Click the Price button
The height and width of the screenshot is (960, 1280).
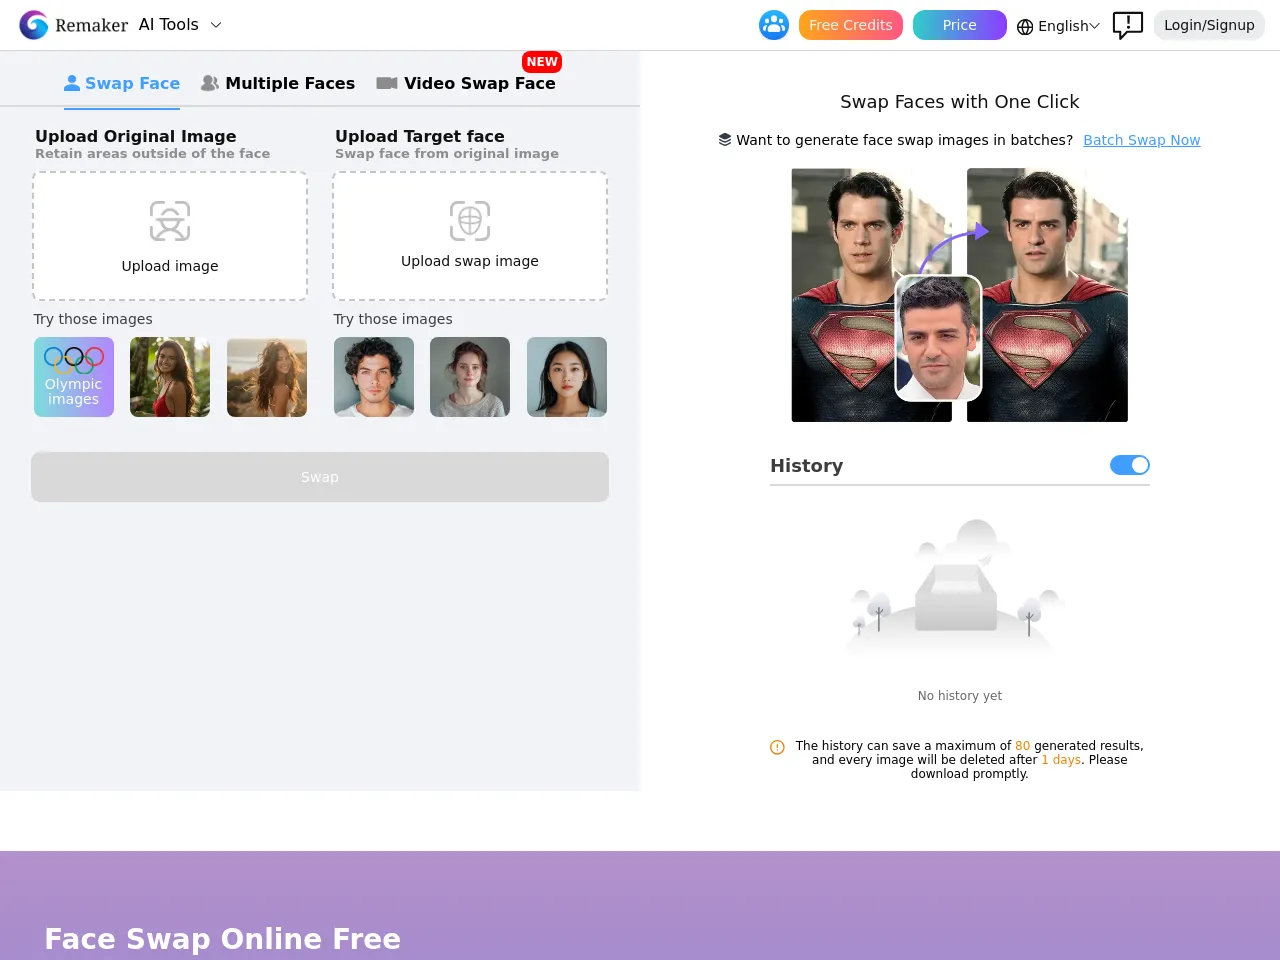959,25
